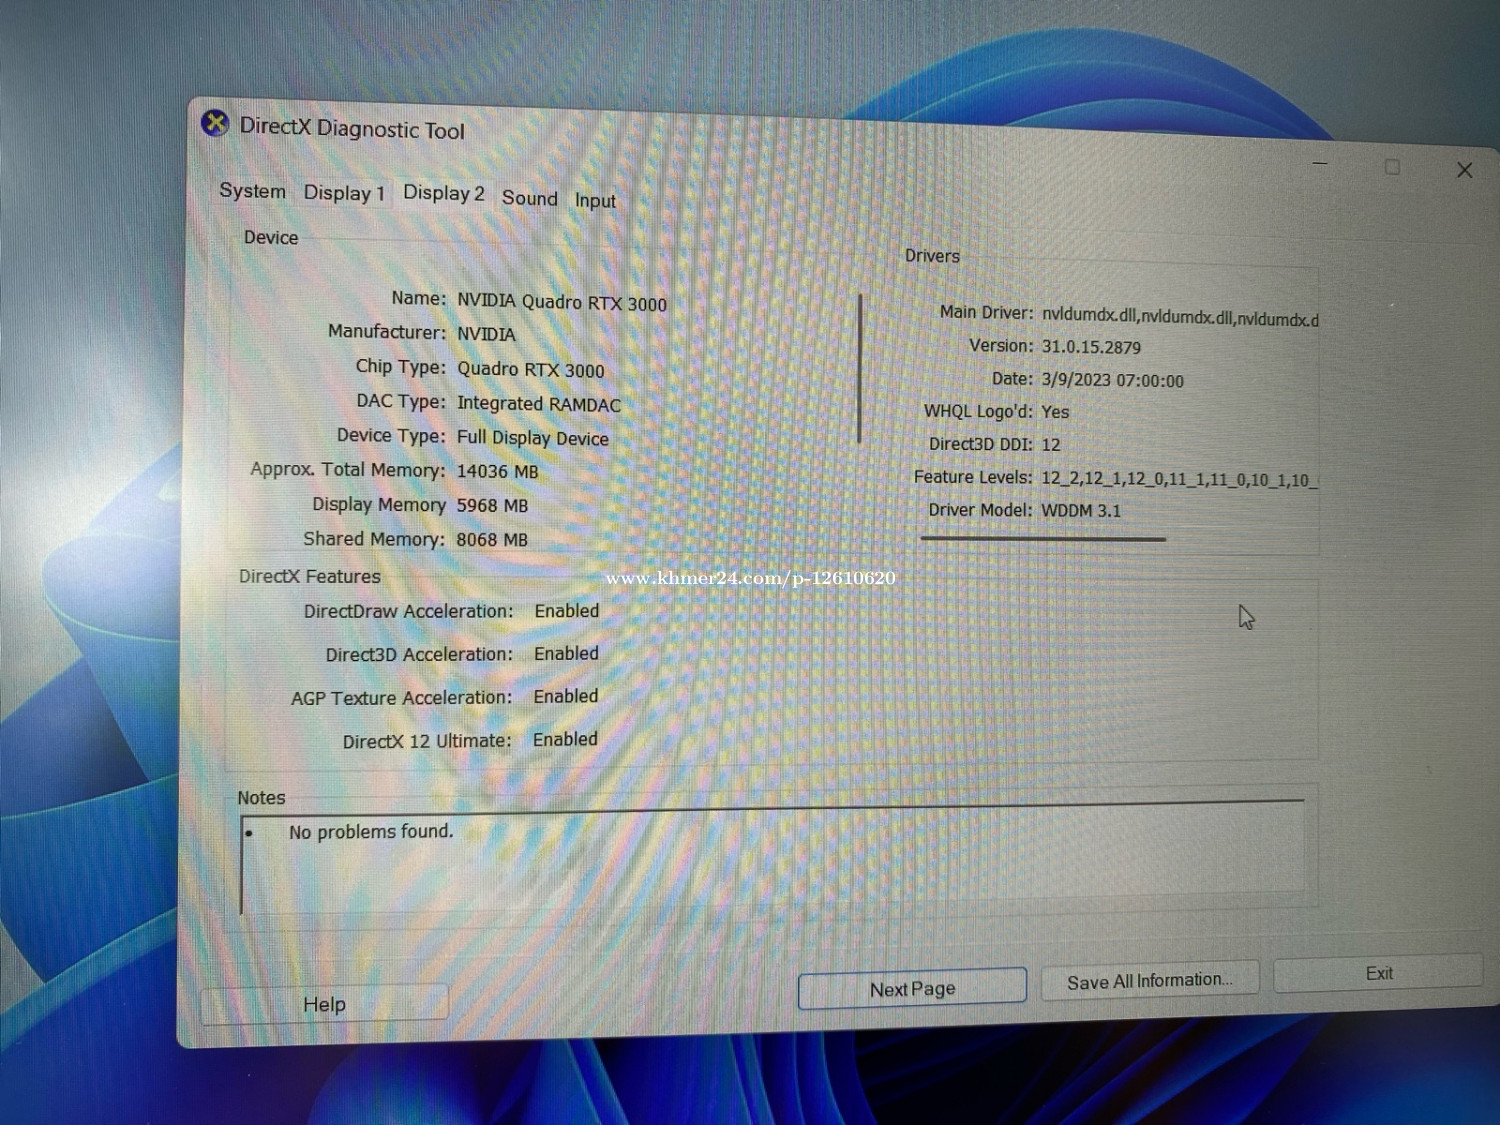1500x1125 pixels.
Task: Go to the Sound tab
Action: pyautogui.click(x=529, y=198)
